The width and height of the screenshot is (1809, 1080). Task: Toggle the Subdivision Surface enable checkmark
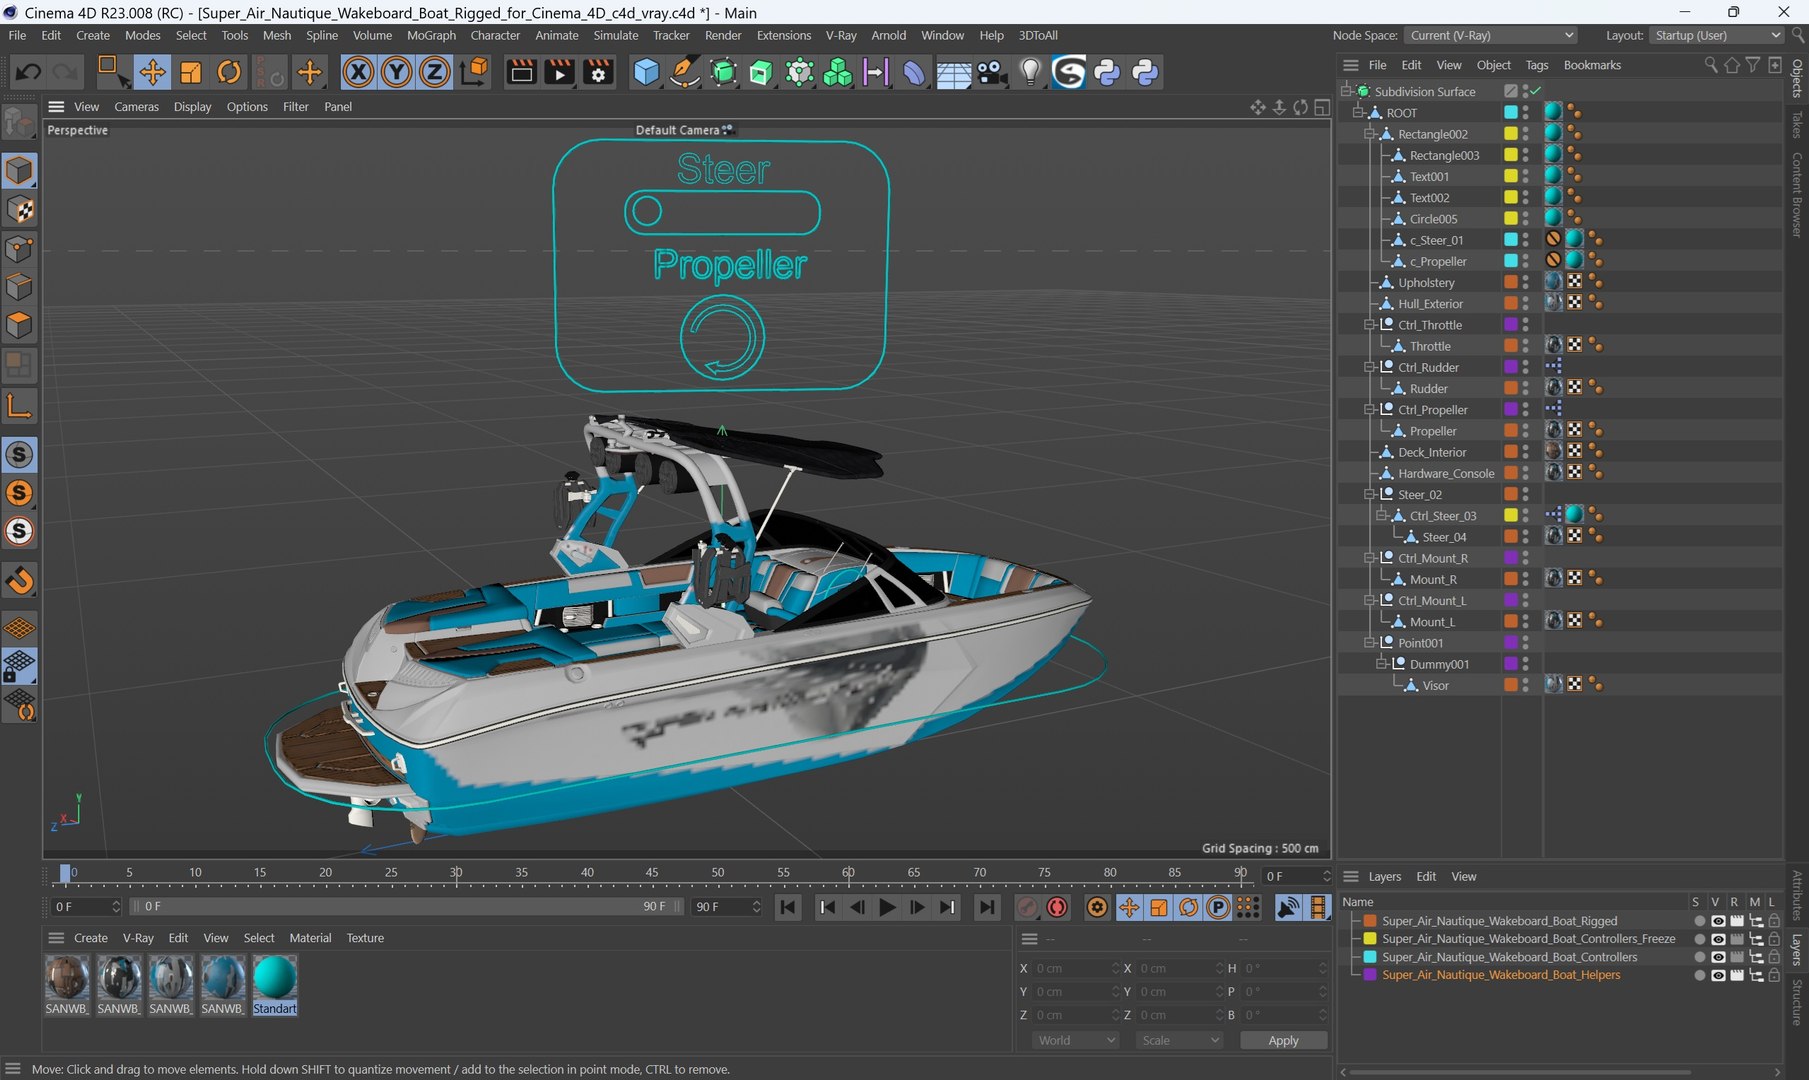pos(1535,91)
